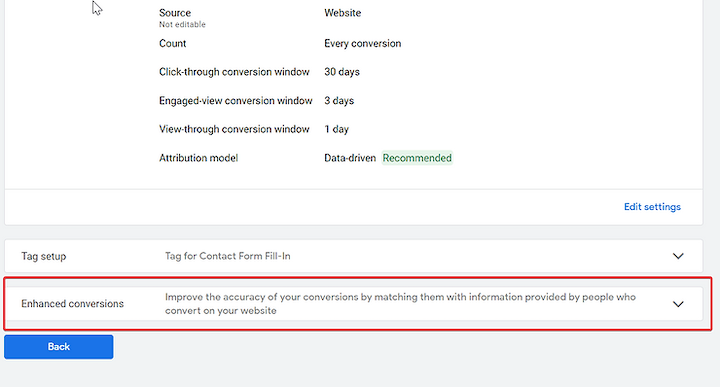Select the '30 days' window value

click(x=342, y=72)
